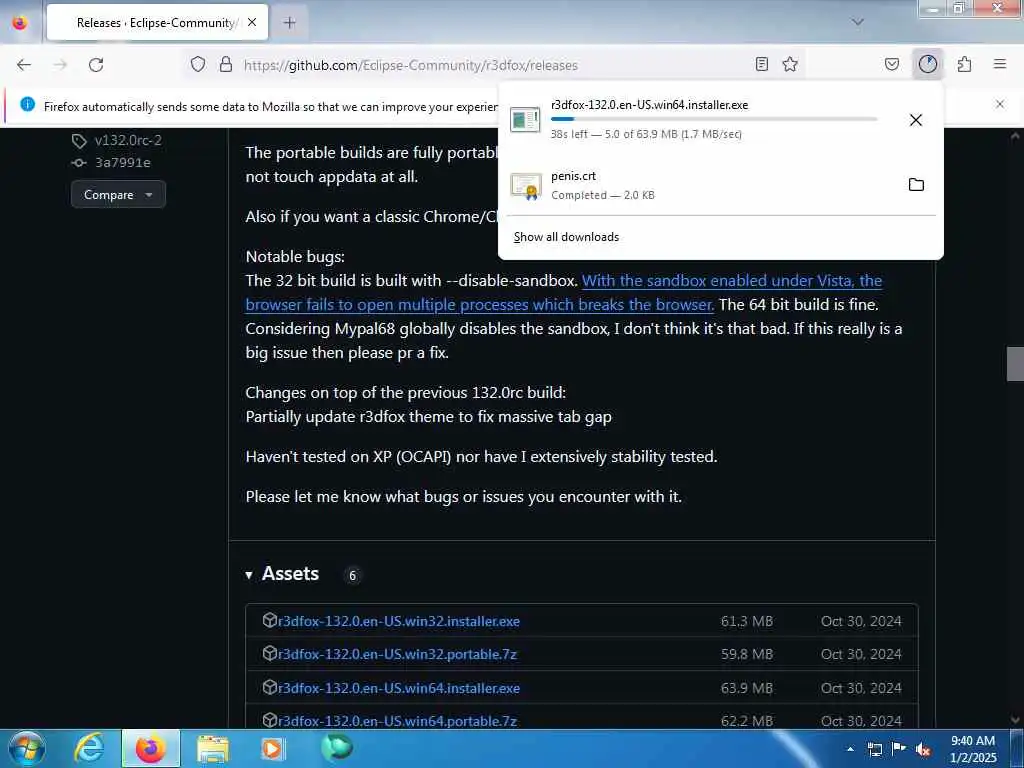This screenshot has height=768, width=1024.
Task: Click the Firefox taskbar icon
Action: point(150,748)
